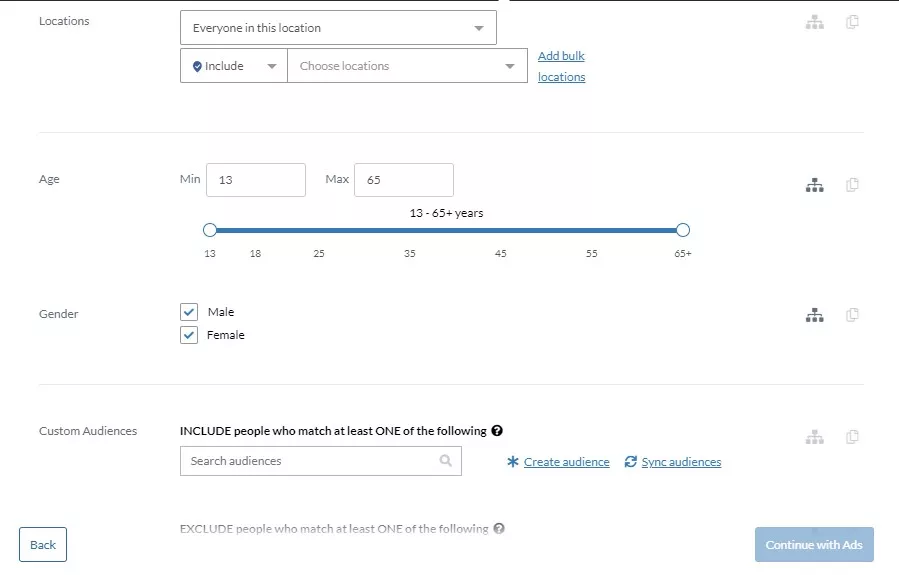The height and width of the screenshot is (575, 899).
Task: Uncheck the Male gender checkbox
Action: (189, 312)
